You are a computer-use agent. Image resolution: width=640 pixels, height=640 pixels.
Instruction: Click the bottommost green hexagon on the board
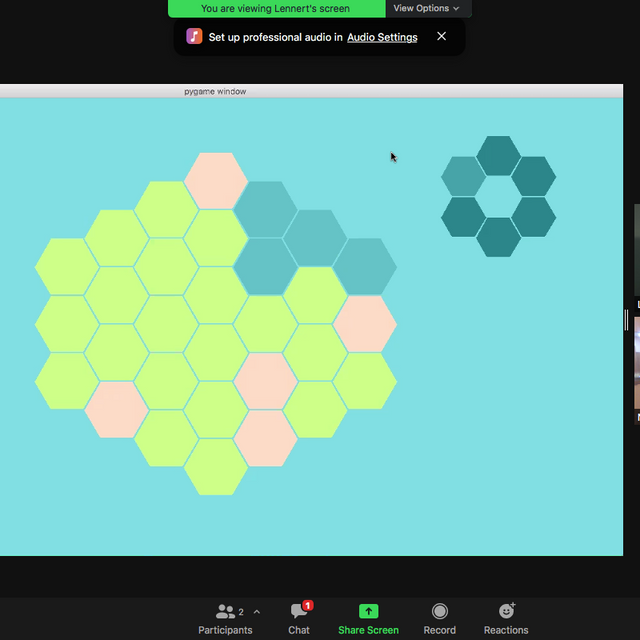click(216, 467)
